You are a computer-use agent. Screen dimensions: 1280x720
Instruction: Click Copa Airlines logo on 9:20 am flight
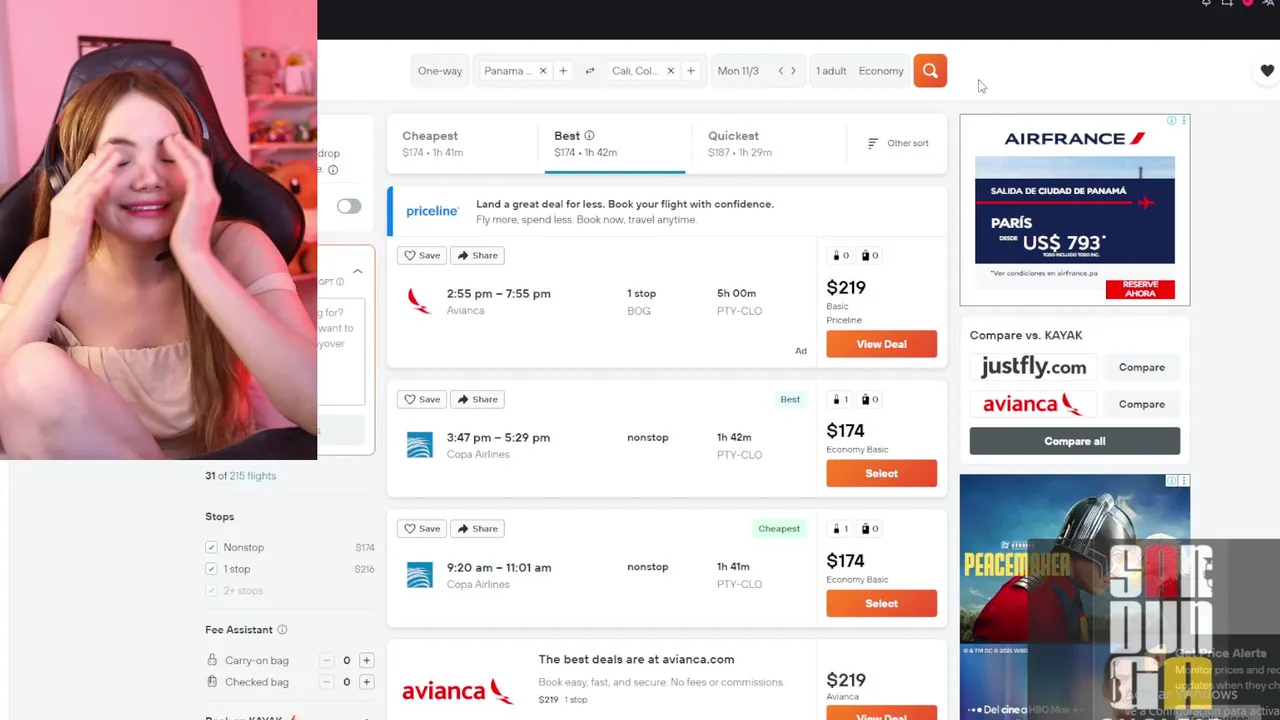(420, 575)
